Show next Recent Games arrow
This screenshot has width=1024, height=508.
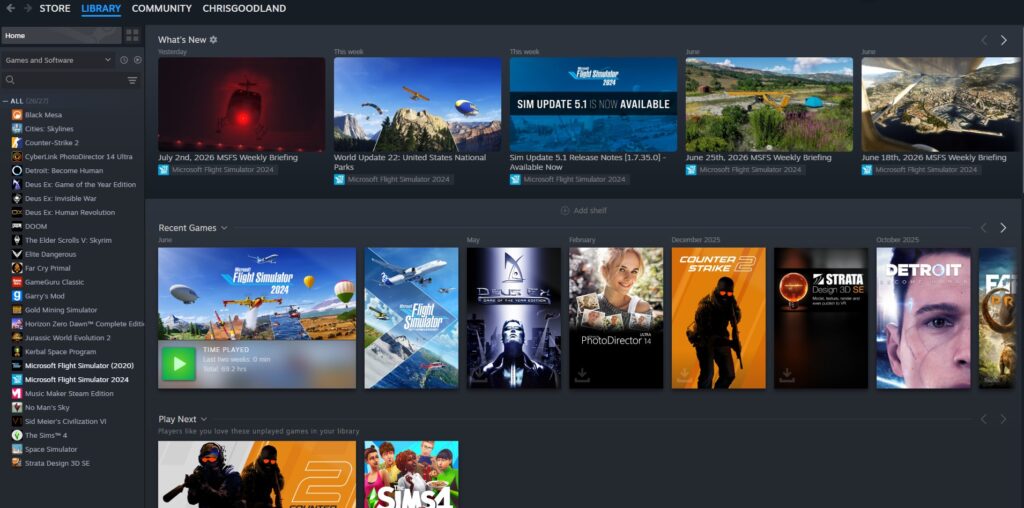click(x=1004, y=228)
